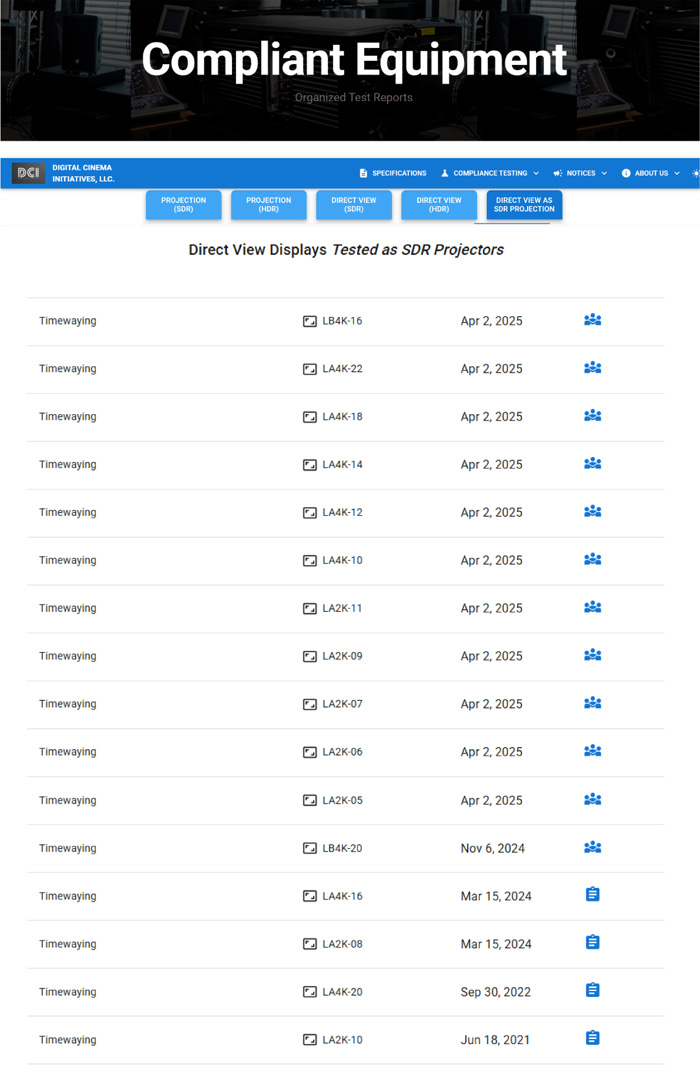The image size is (700, 1072).
Task: Click display icon beside LA4K-22
Action: 310,369
